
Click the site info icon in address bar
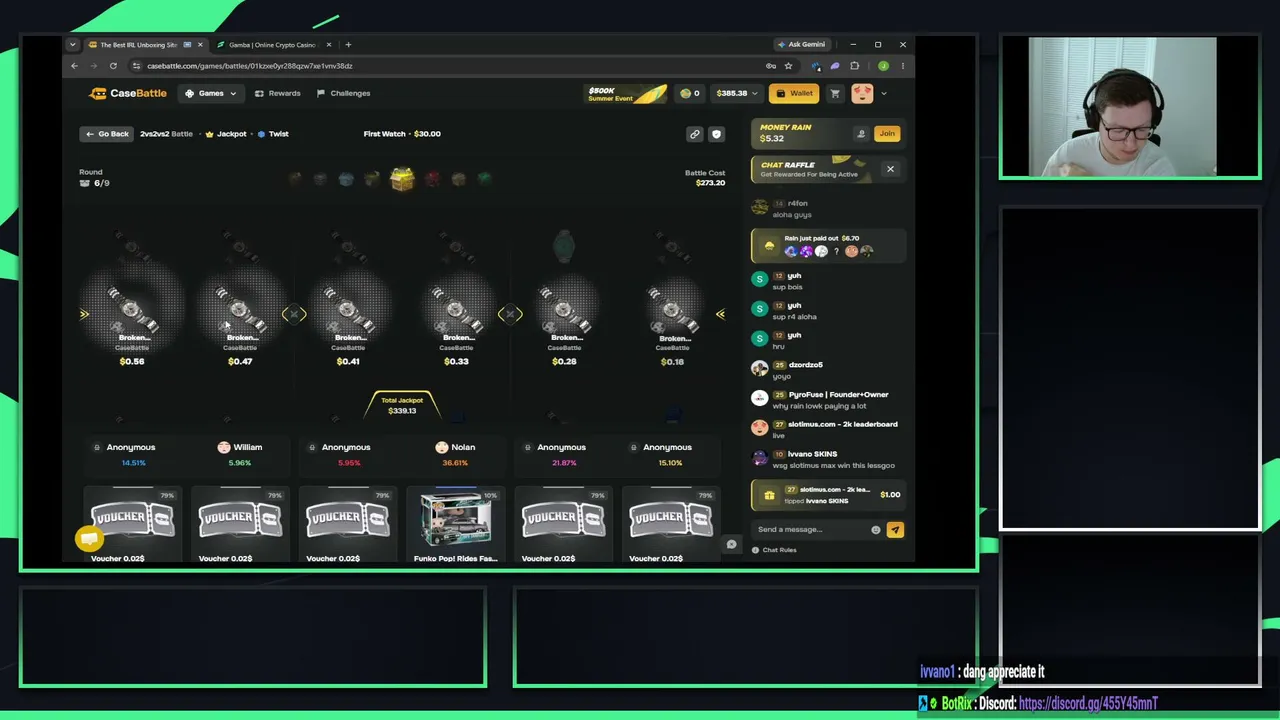coord(137,66)
